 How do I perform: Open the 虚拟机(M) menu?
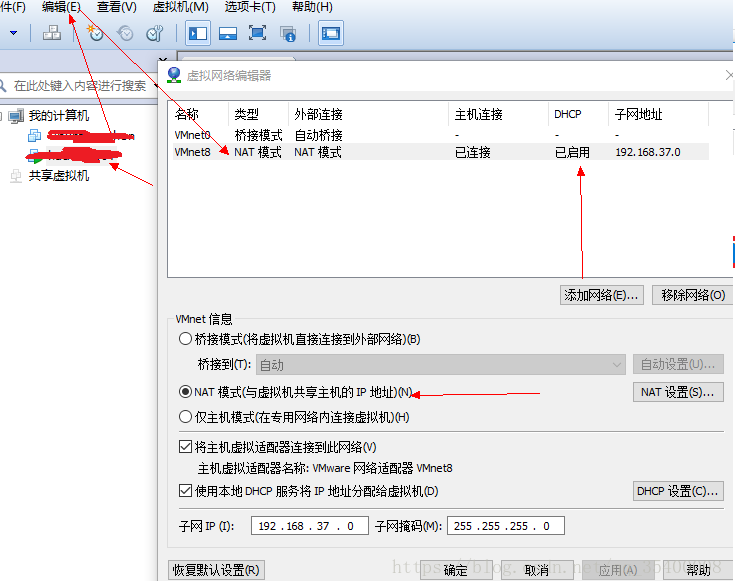[x=180, y=8]
